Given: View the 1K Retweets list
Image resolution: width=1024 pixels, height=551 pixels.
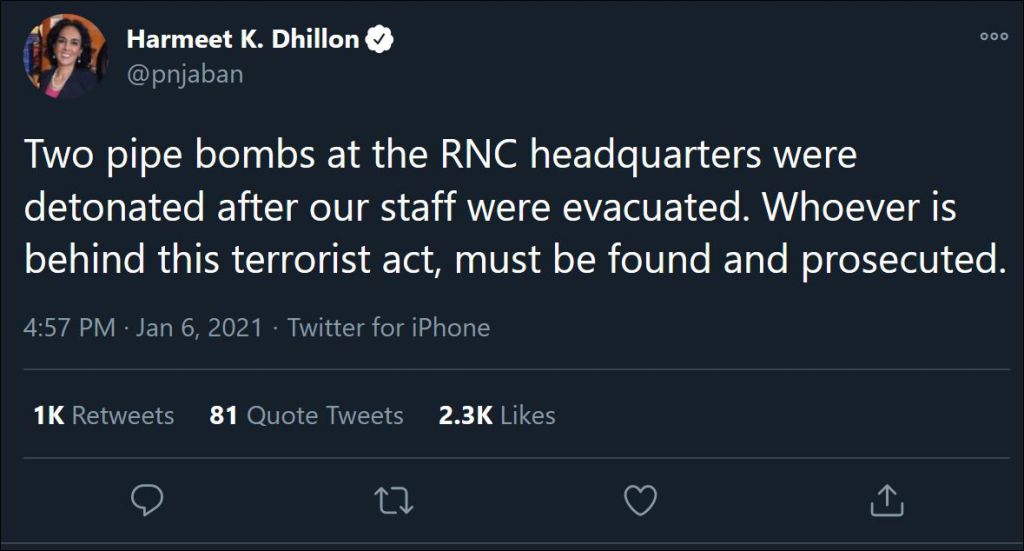Looking at the screenshot, I should click(x=104, y=415).
